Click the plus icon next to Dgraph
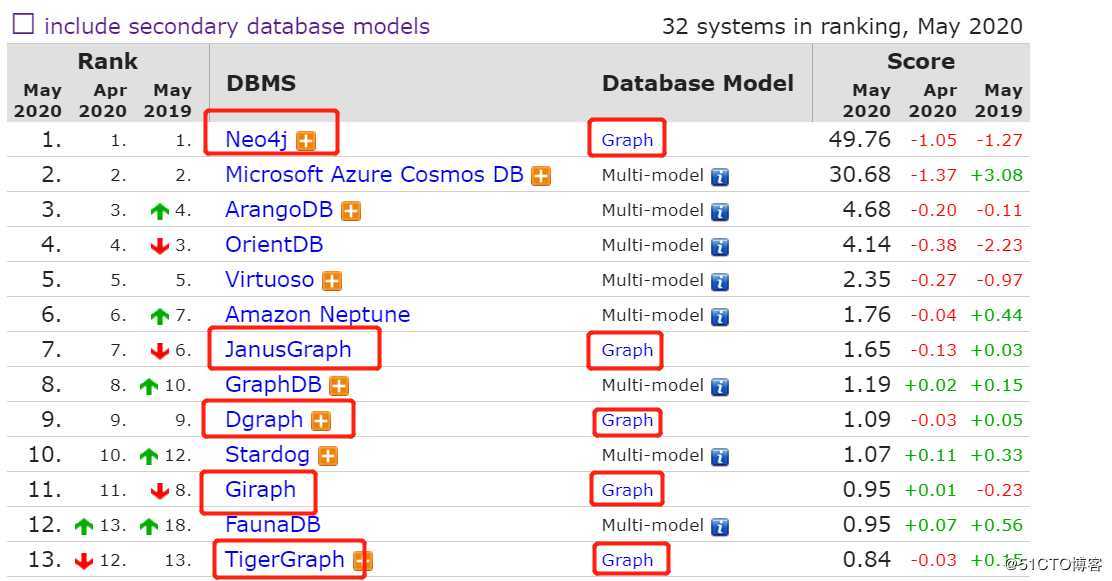The width and height of the screenshot is (1112, 581). (x=321, y=421)
